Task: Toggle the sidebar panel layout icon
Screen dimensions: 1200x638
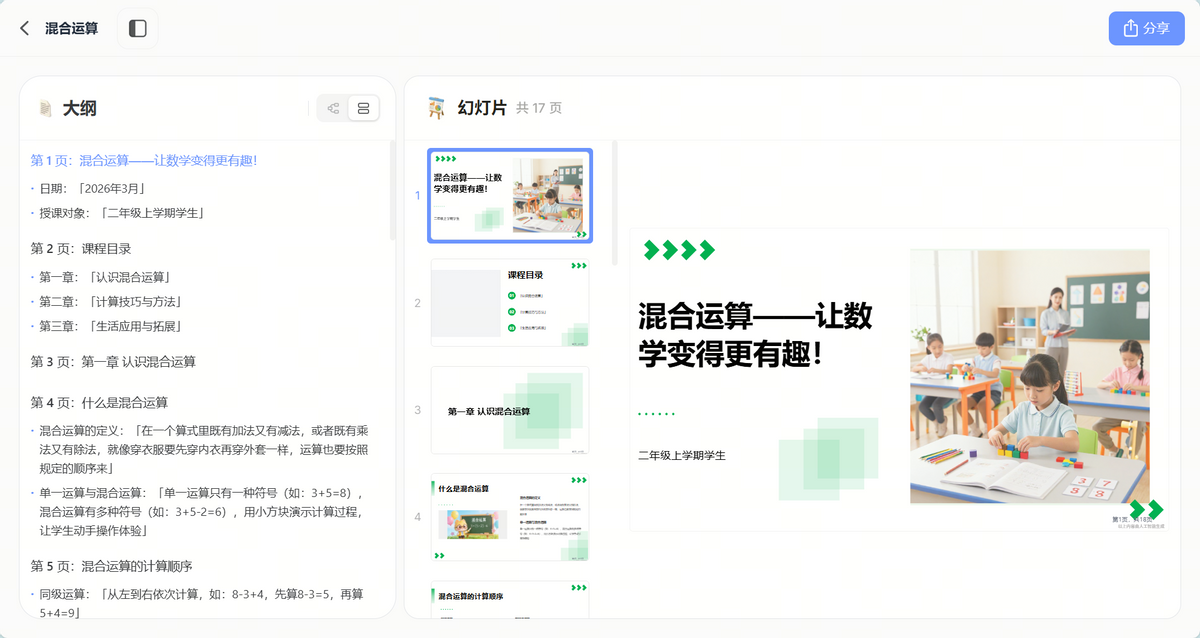Action: tap(138, 28)
